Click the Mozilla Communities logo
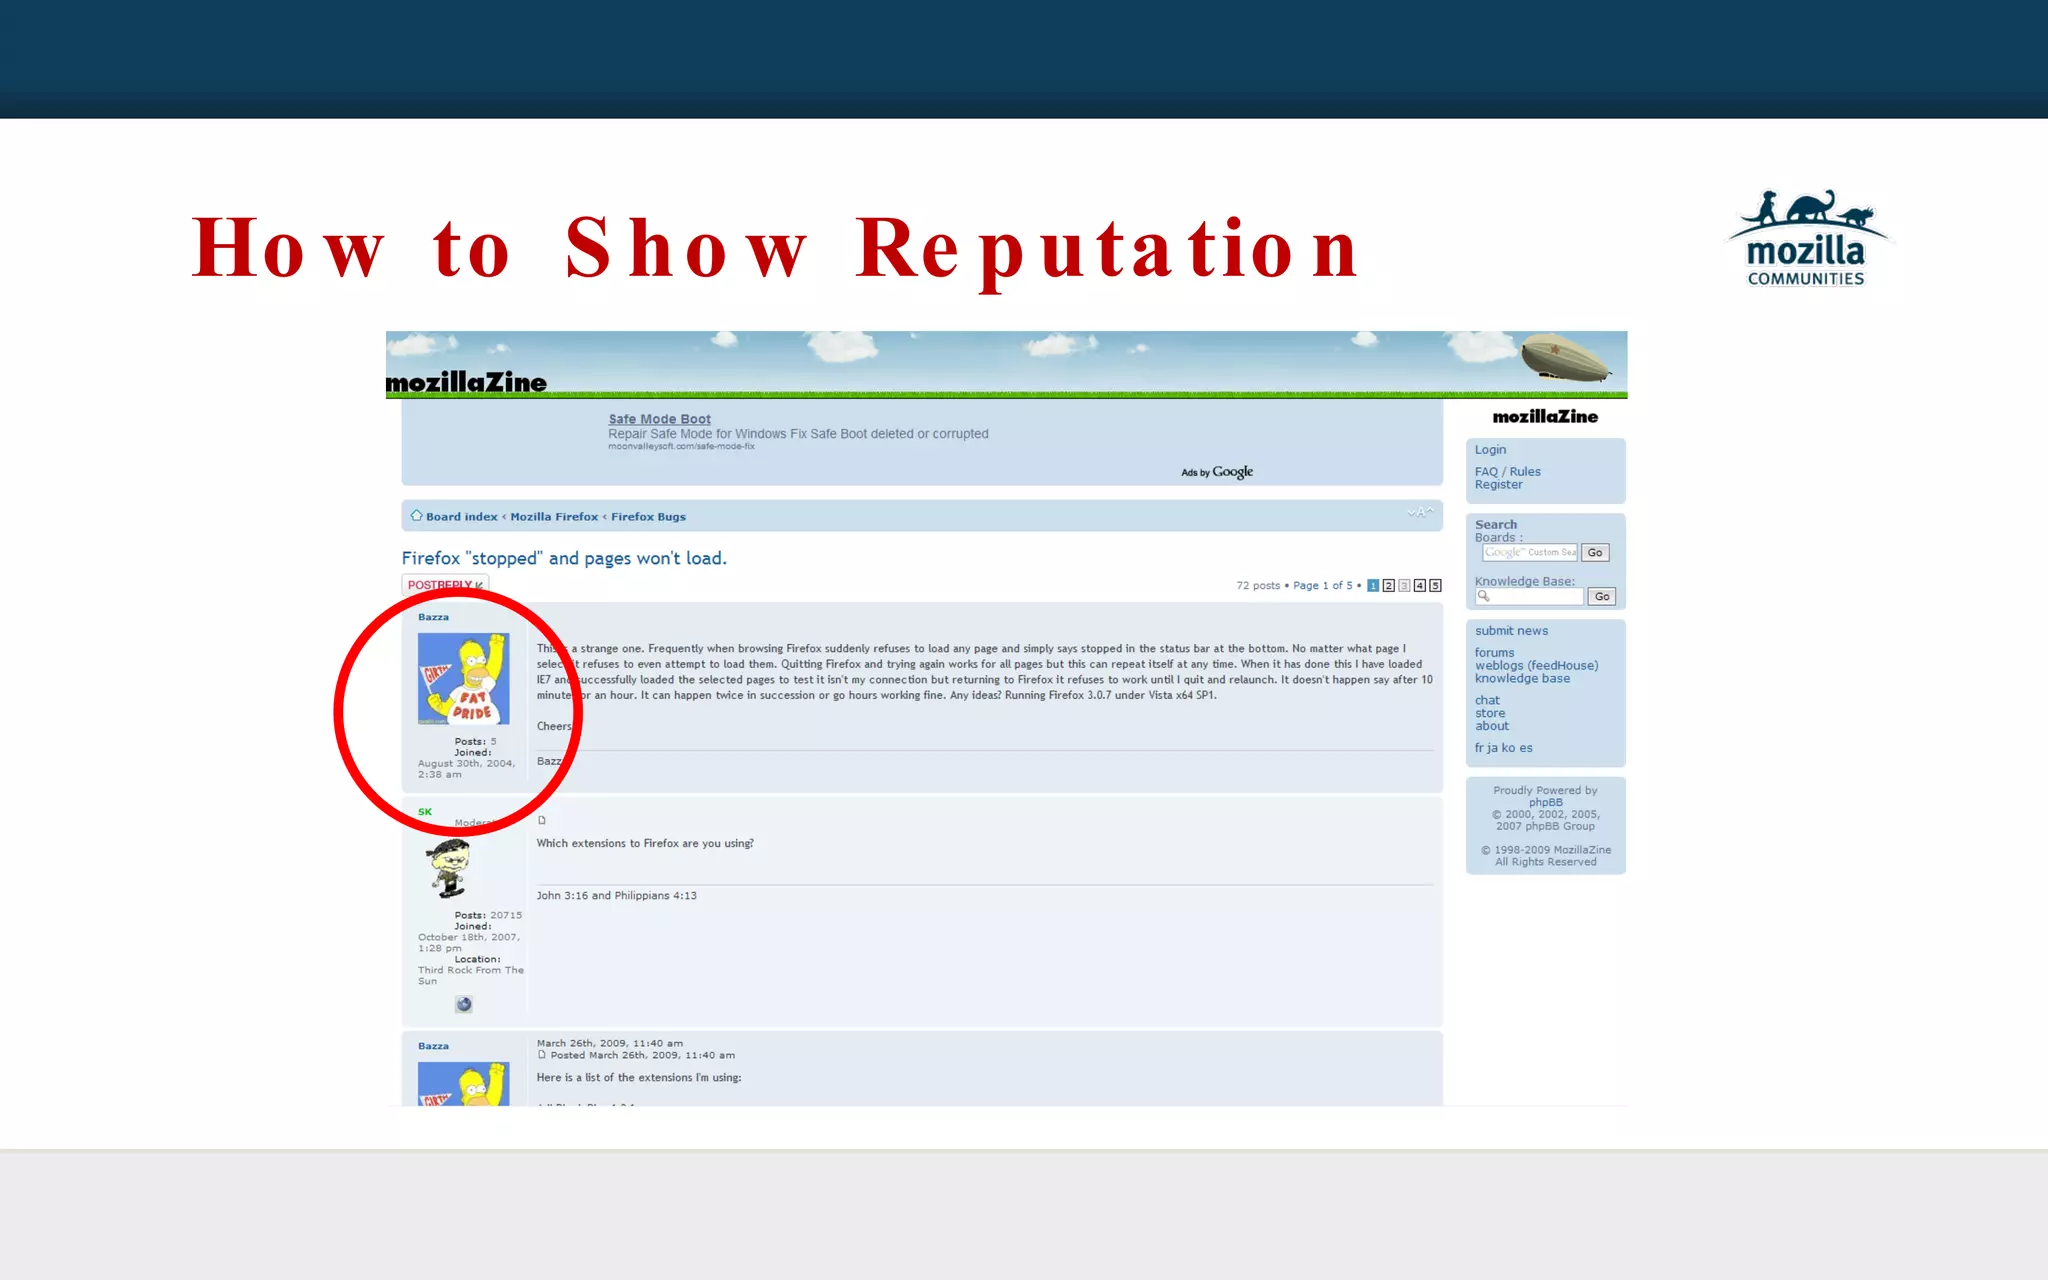The height and width of the screenshot is (1280, 2048). 1806,238
